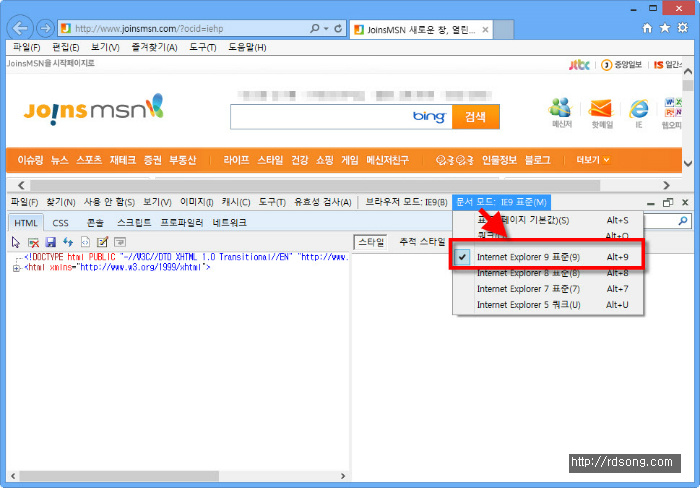Go forward with the browser forward arrow
The height and width of the screenshot is (488, 700).
pyautogui.click(x=45, y=29)
